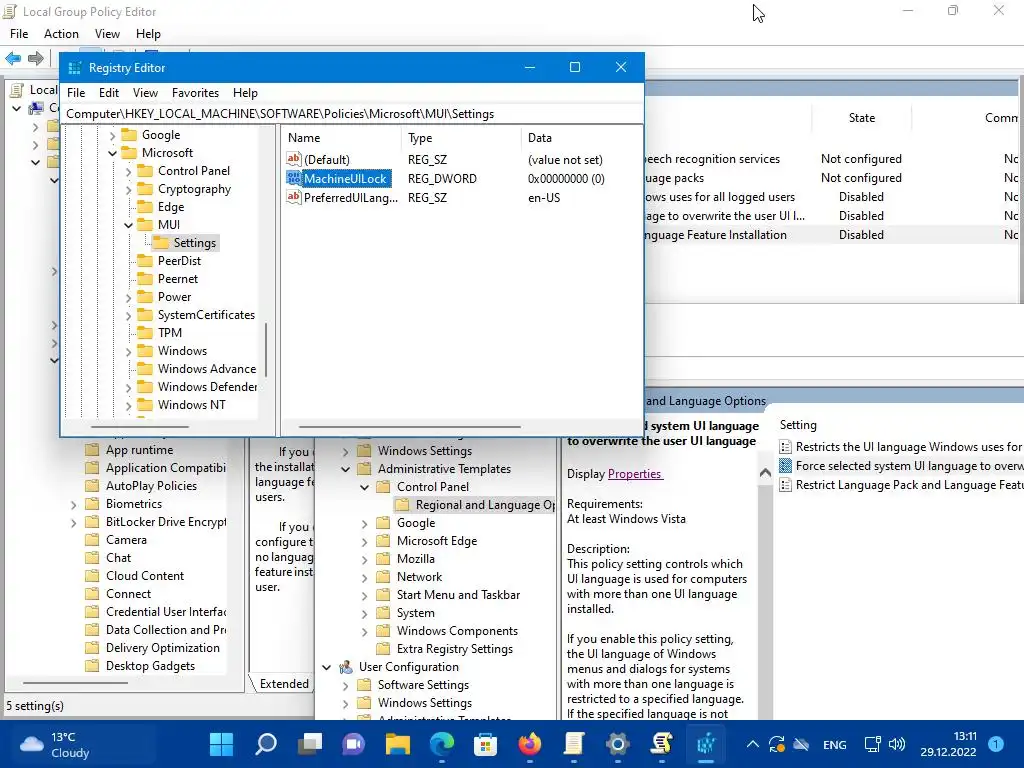
Task: Open the Registry Editor Edit menu
Action: pos(108,93)
